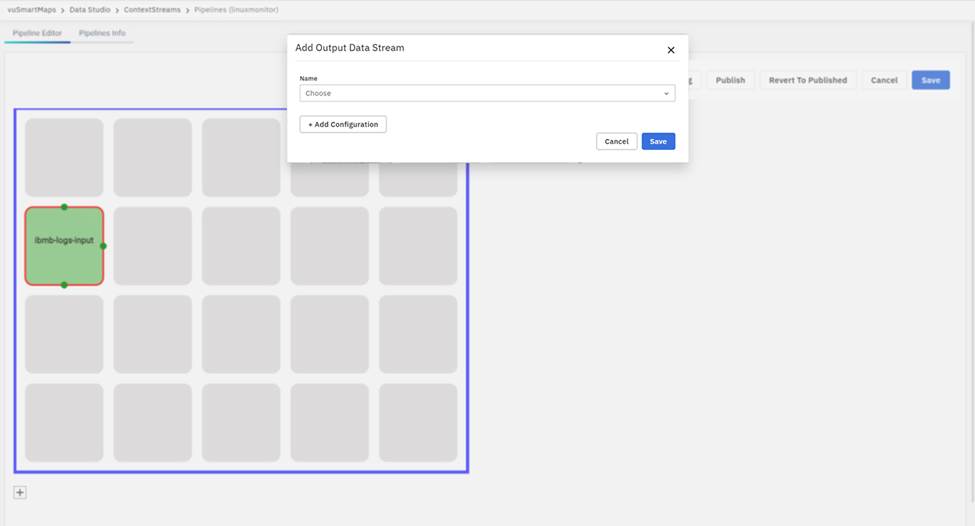This screenshot has height=526, width=975.
Task: Click the + Add Configuration button
Action: [x=343, y=125]
